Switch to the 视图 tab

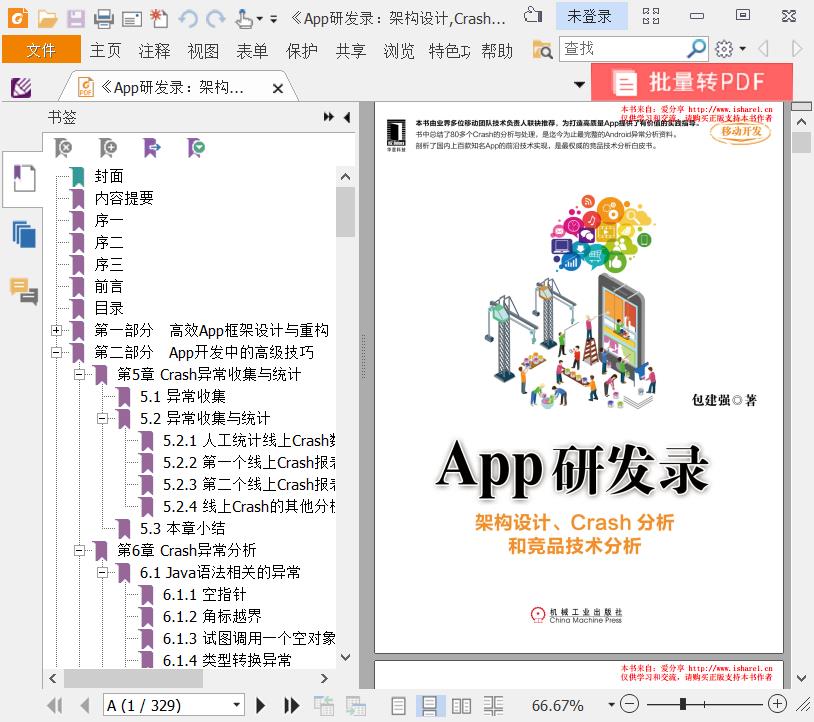[x=203, y=50]
